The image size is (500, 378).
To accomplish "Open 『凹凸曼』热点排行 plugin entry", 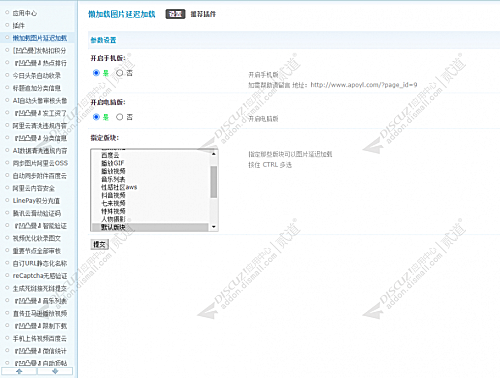I will [40, 63].
